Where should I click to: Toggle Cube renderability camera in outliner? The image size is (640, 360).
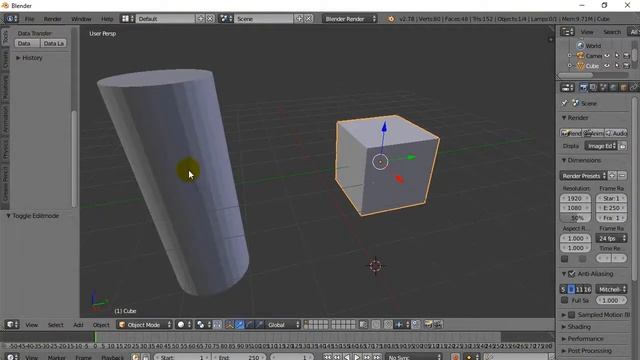pos(627,66)
